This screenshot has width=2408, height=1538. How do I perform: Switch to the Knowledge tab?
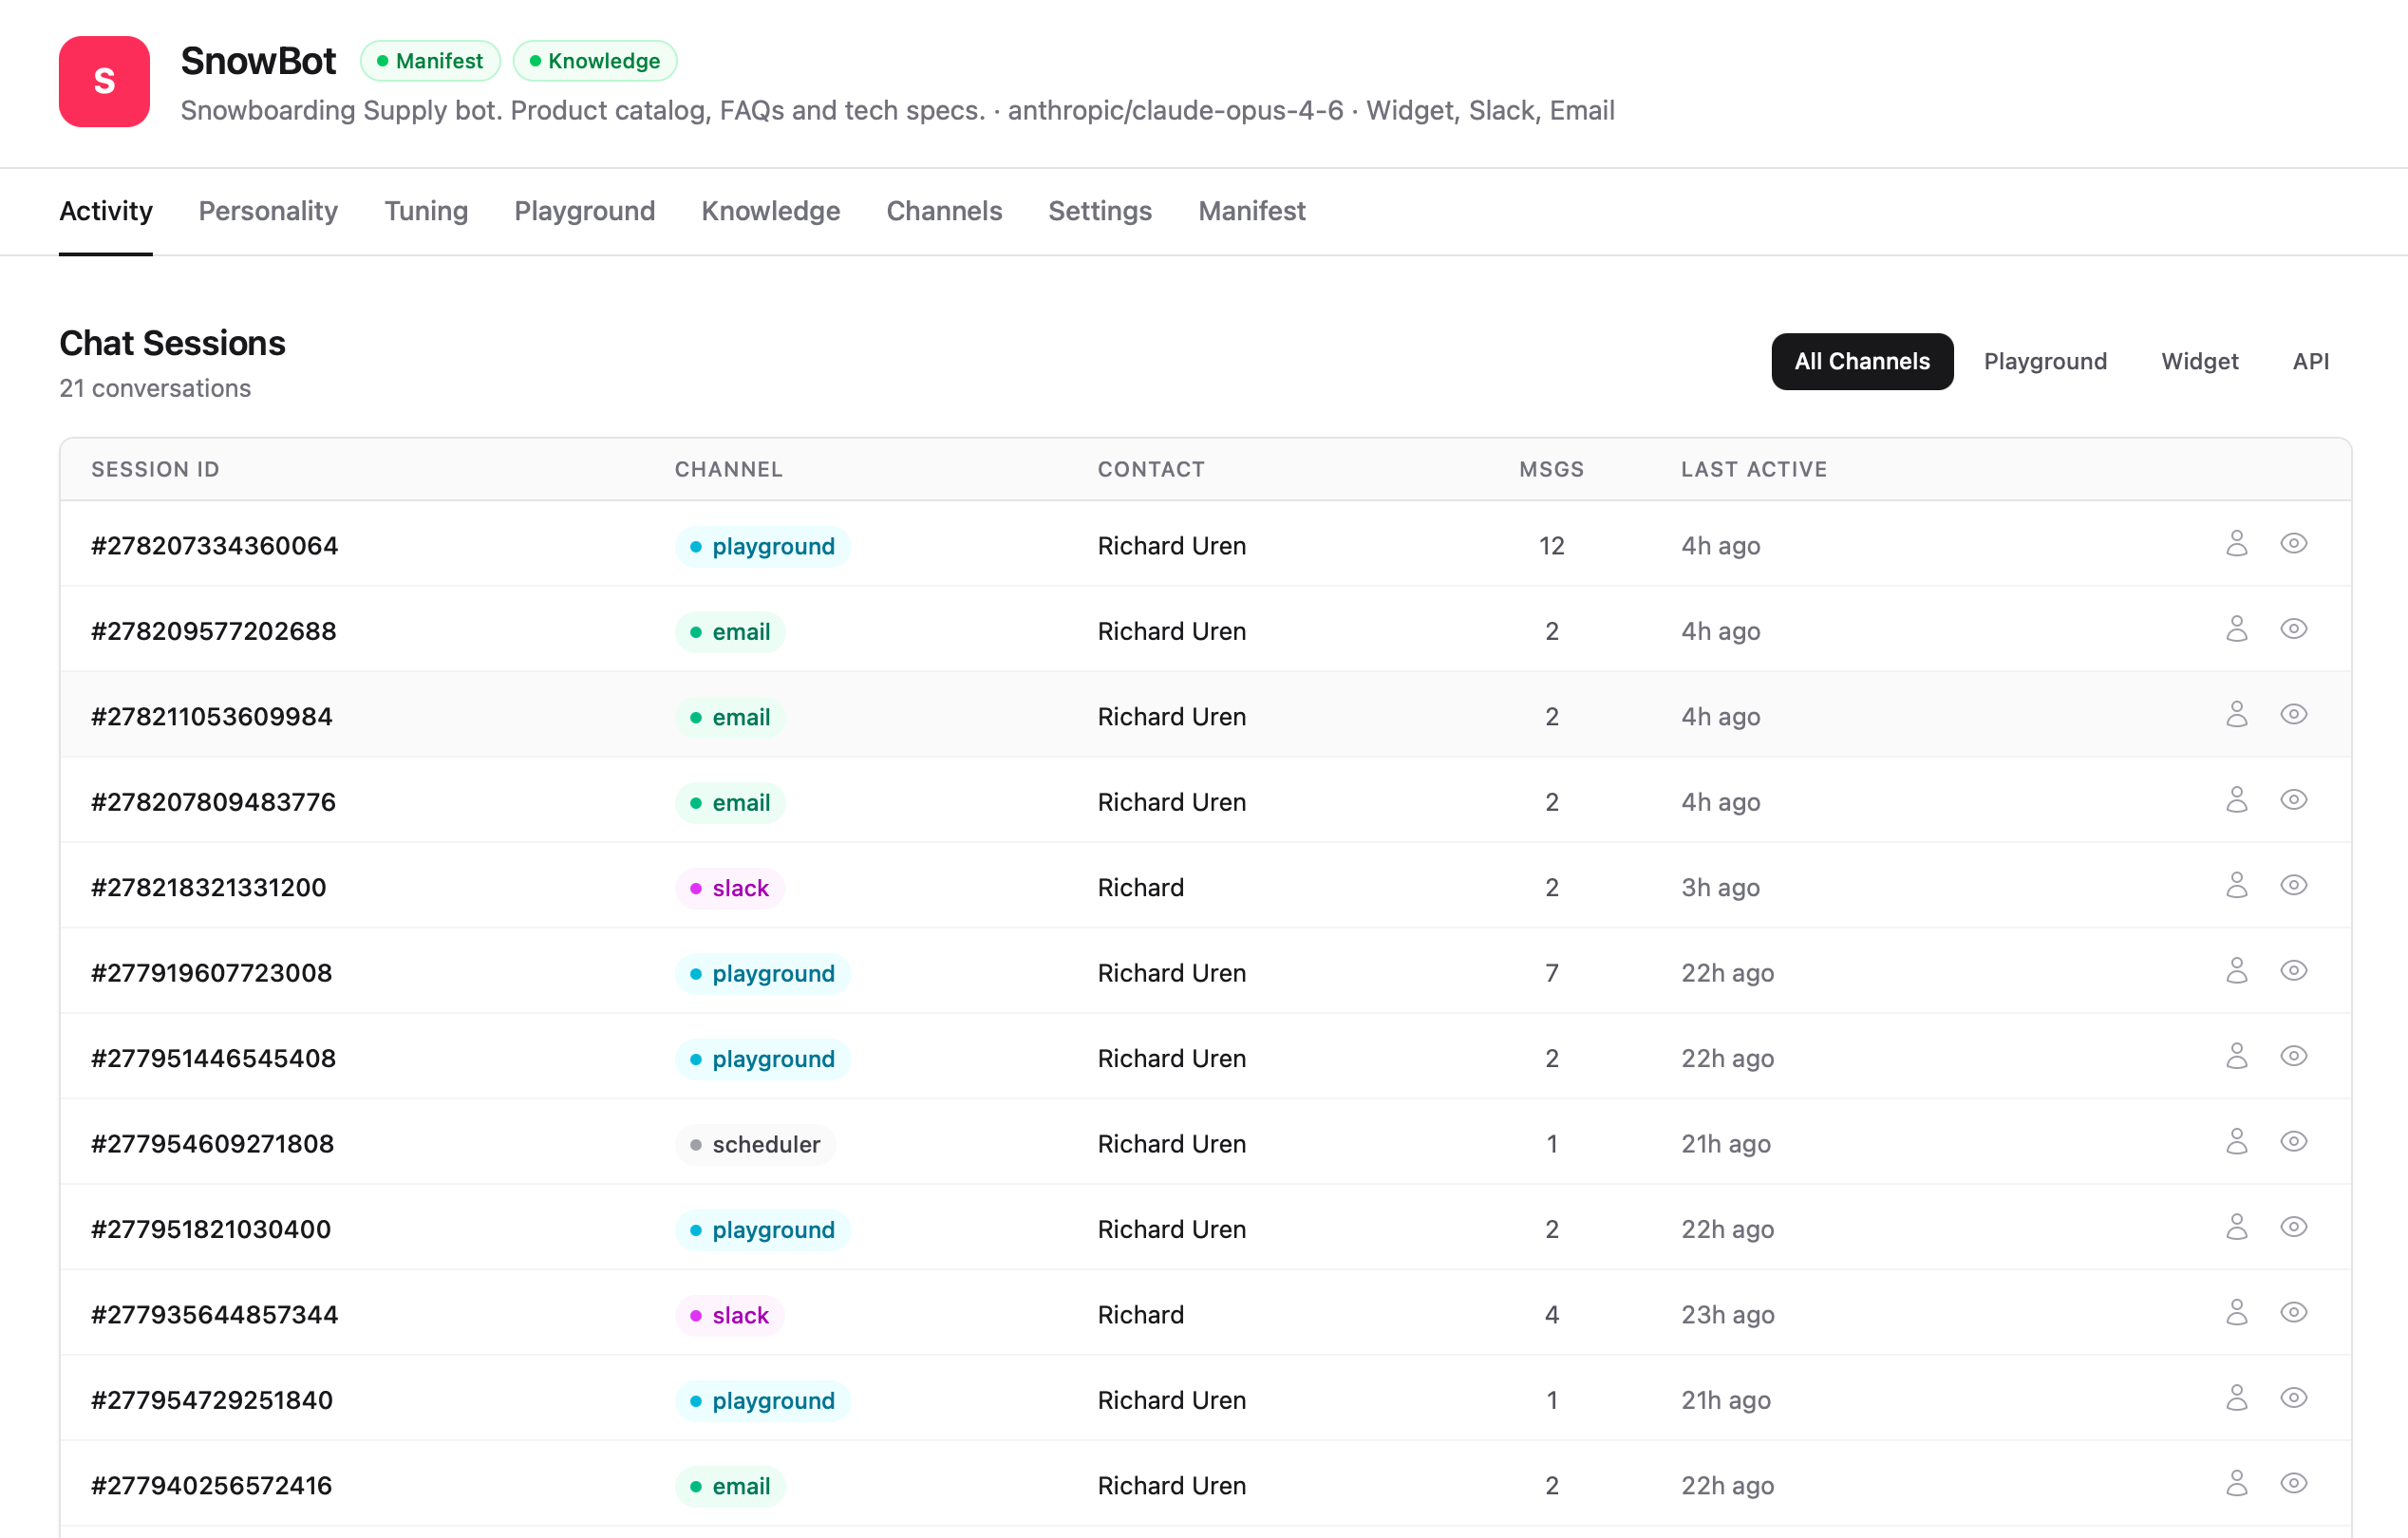coord(770,211)
